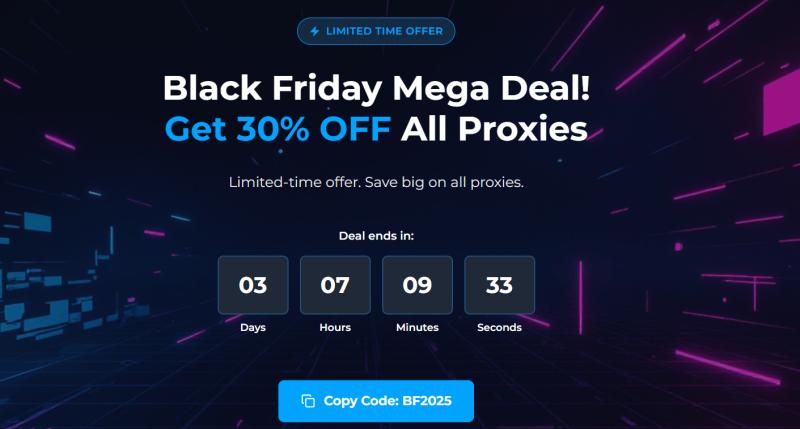Click the All Proxies heading text

(x=494, y=129)
